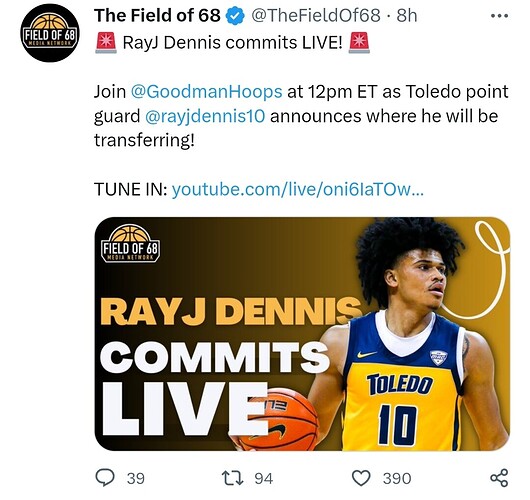
Task: Retweet the post using the arrows icon
Action: coord(232,478)
